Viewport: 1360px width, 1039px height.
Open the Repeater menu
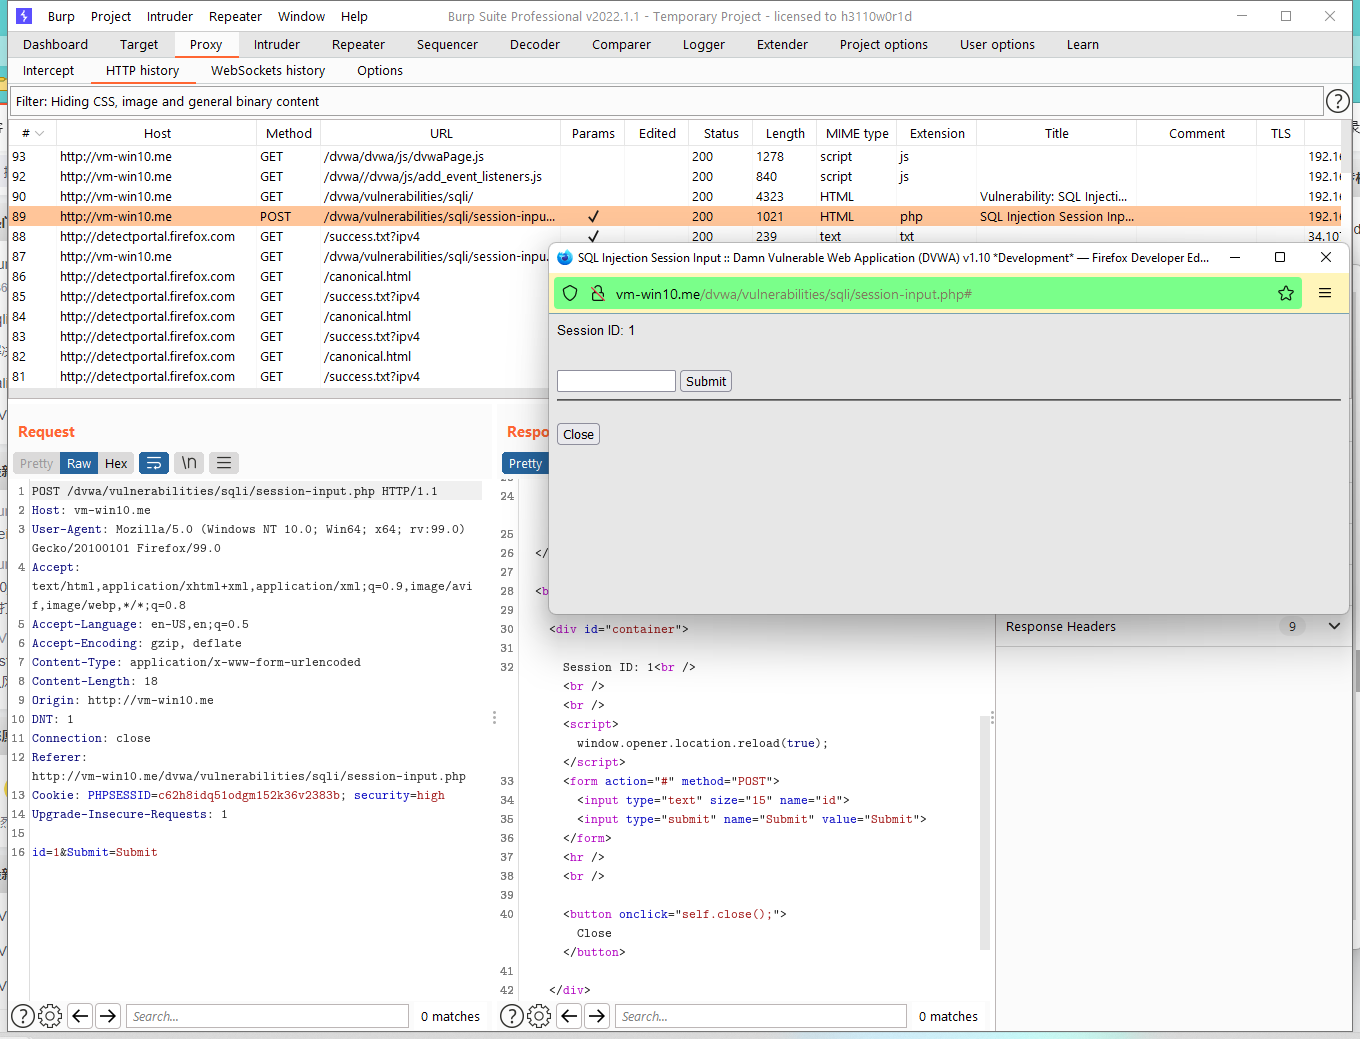click(235, 16)
